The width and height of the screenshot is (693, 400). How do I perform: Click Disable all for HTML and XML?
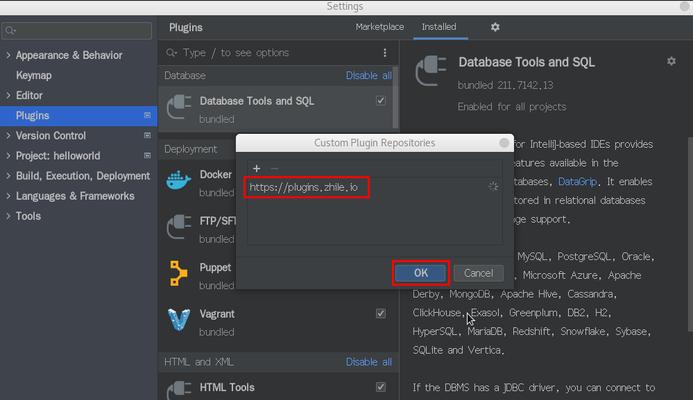pos(369,362)
